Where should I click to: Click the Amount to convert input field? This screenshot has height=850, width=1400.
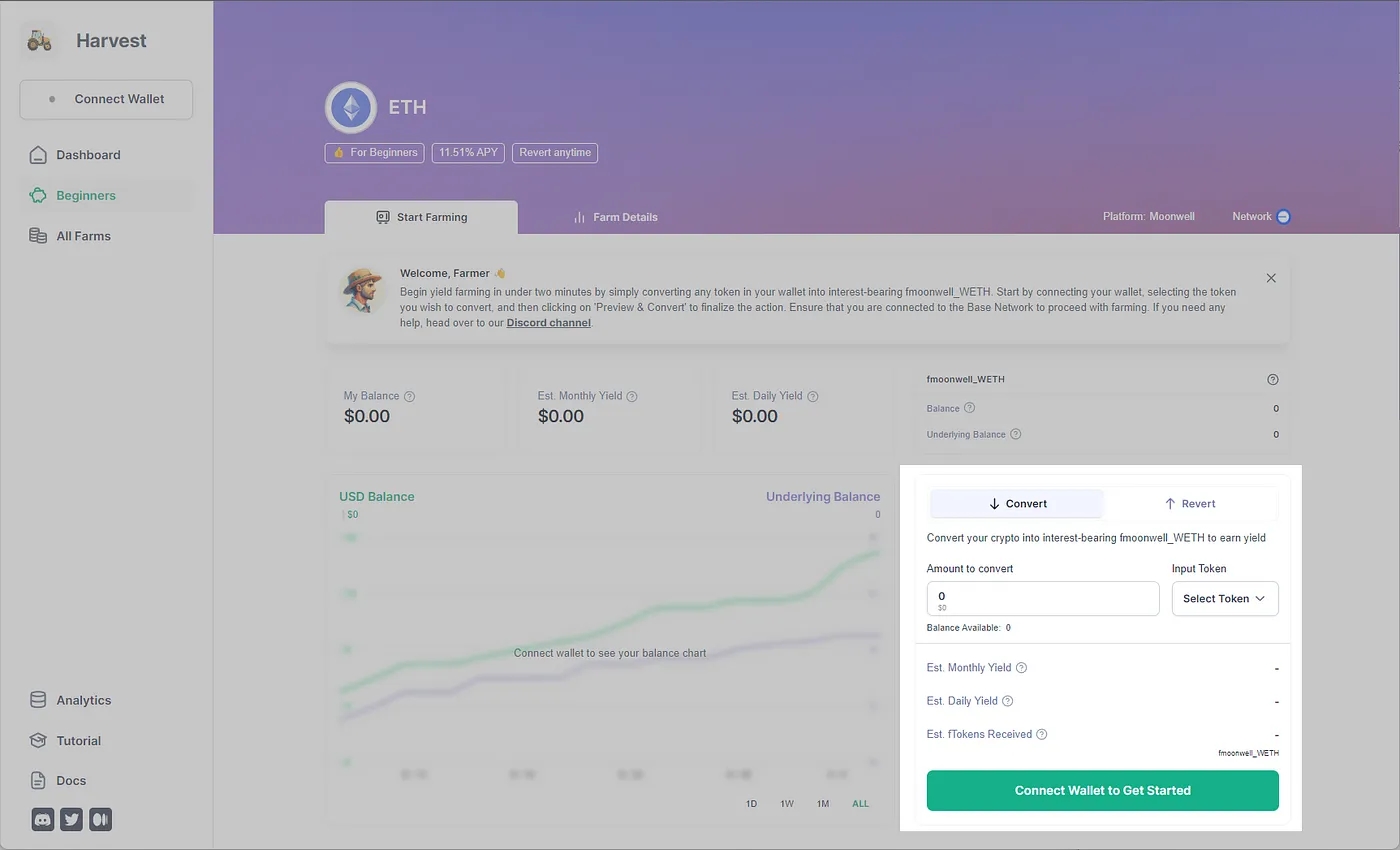point(1042,598)
